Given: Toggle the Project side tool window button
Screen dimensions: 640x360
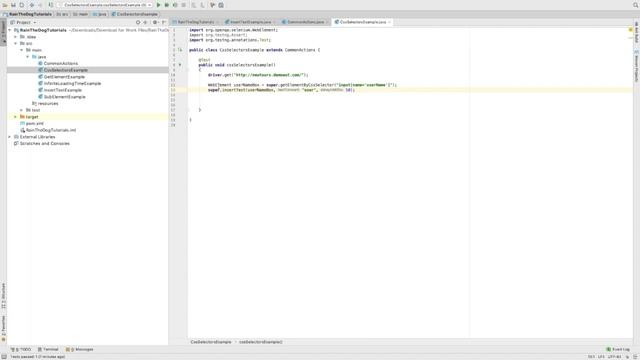Looking at the screenshot, I should point(3,31).
